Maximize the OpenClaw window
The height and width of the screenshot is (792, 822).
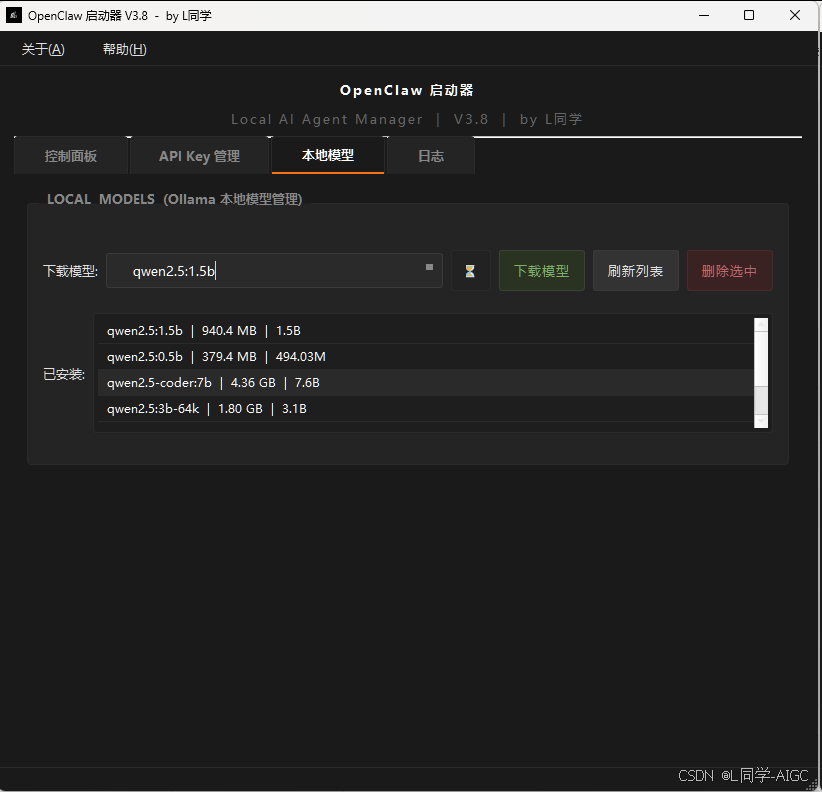749,15
